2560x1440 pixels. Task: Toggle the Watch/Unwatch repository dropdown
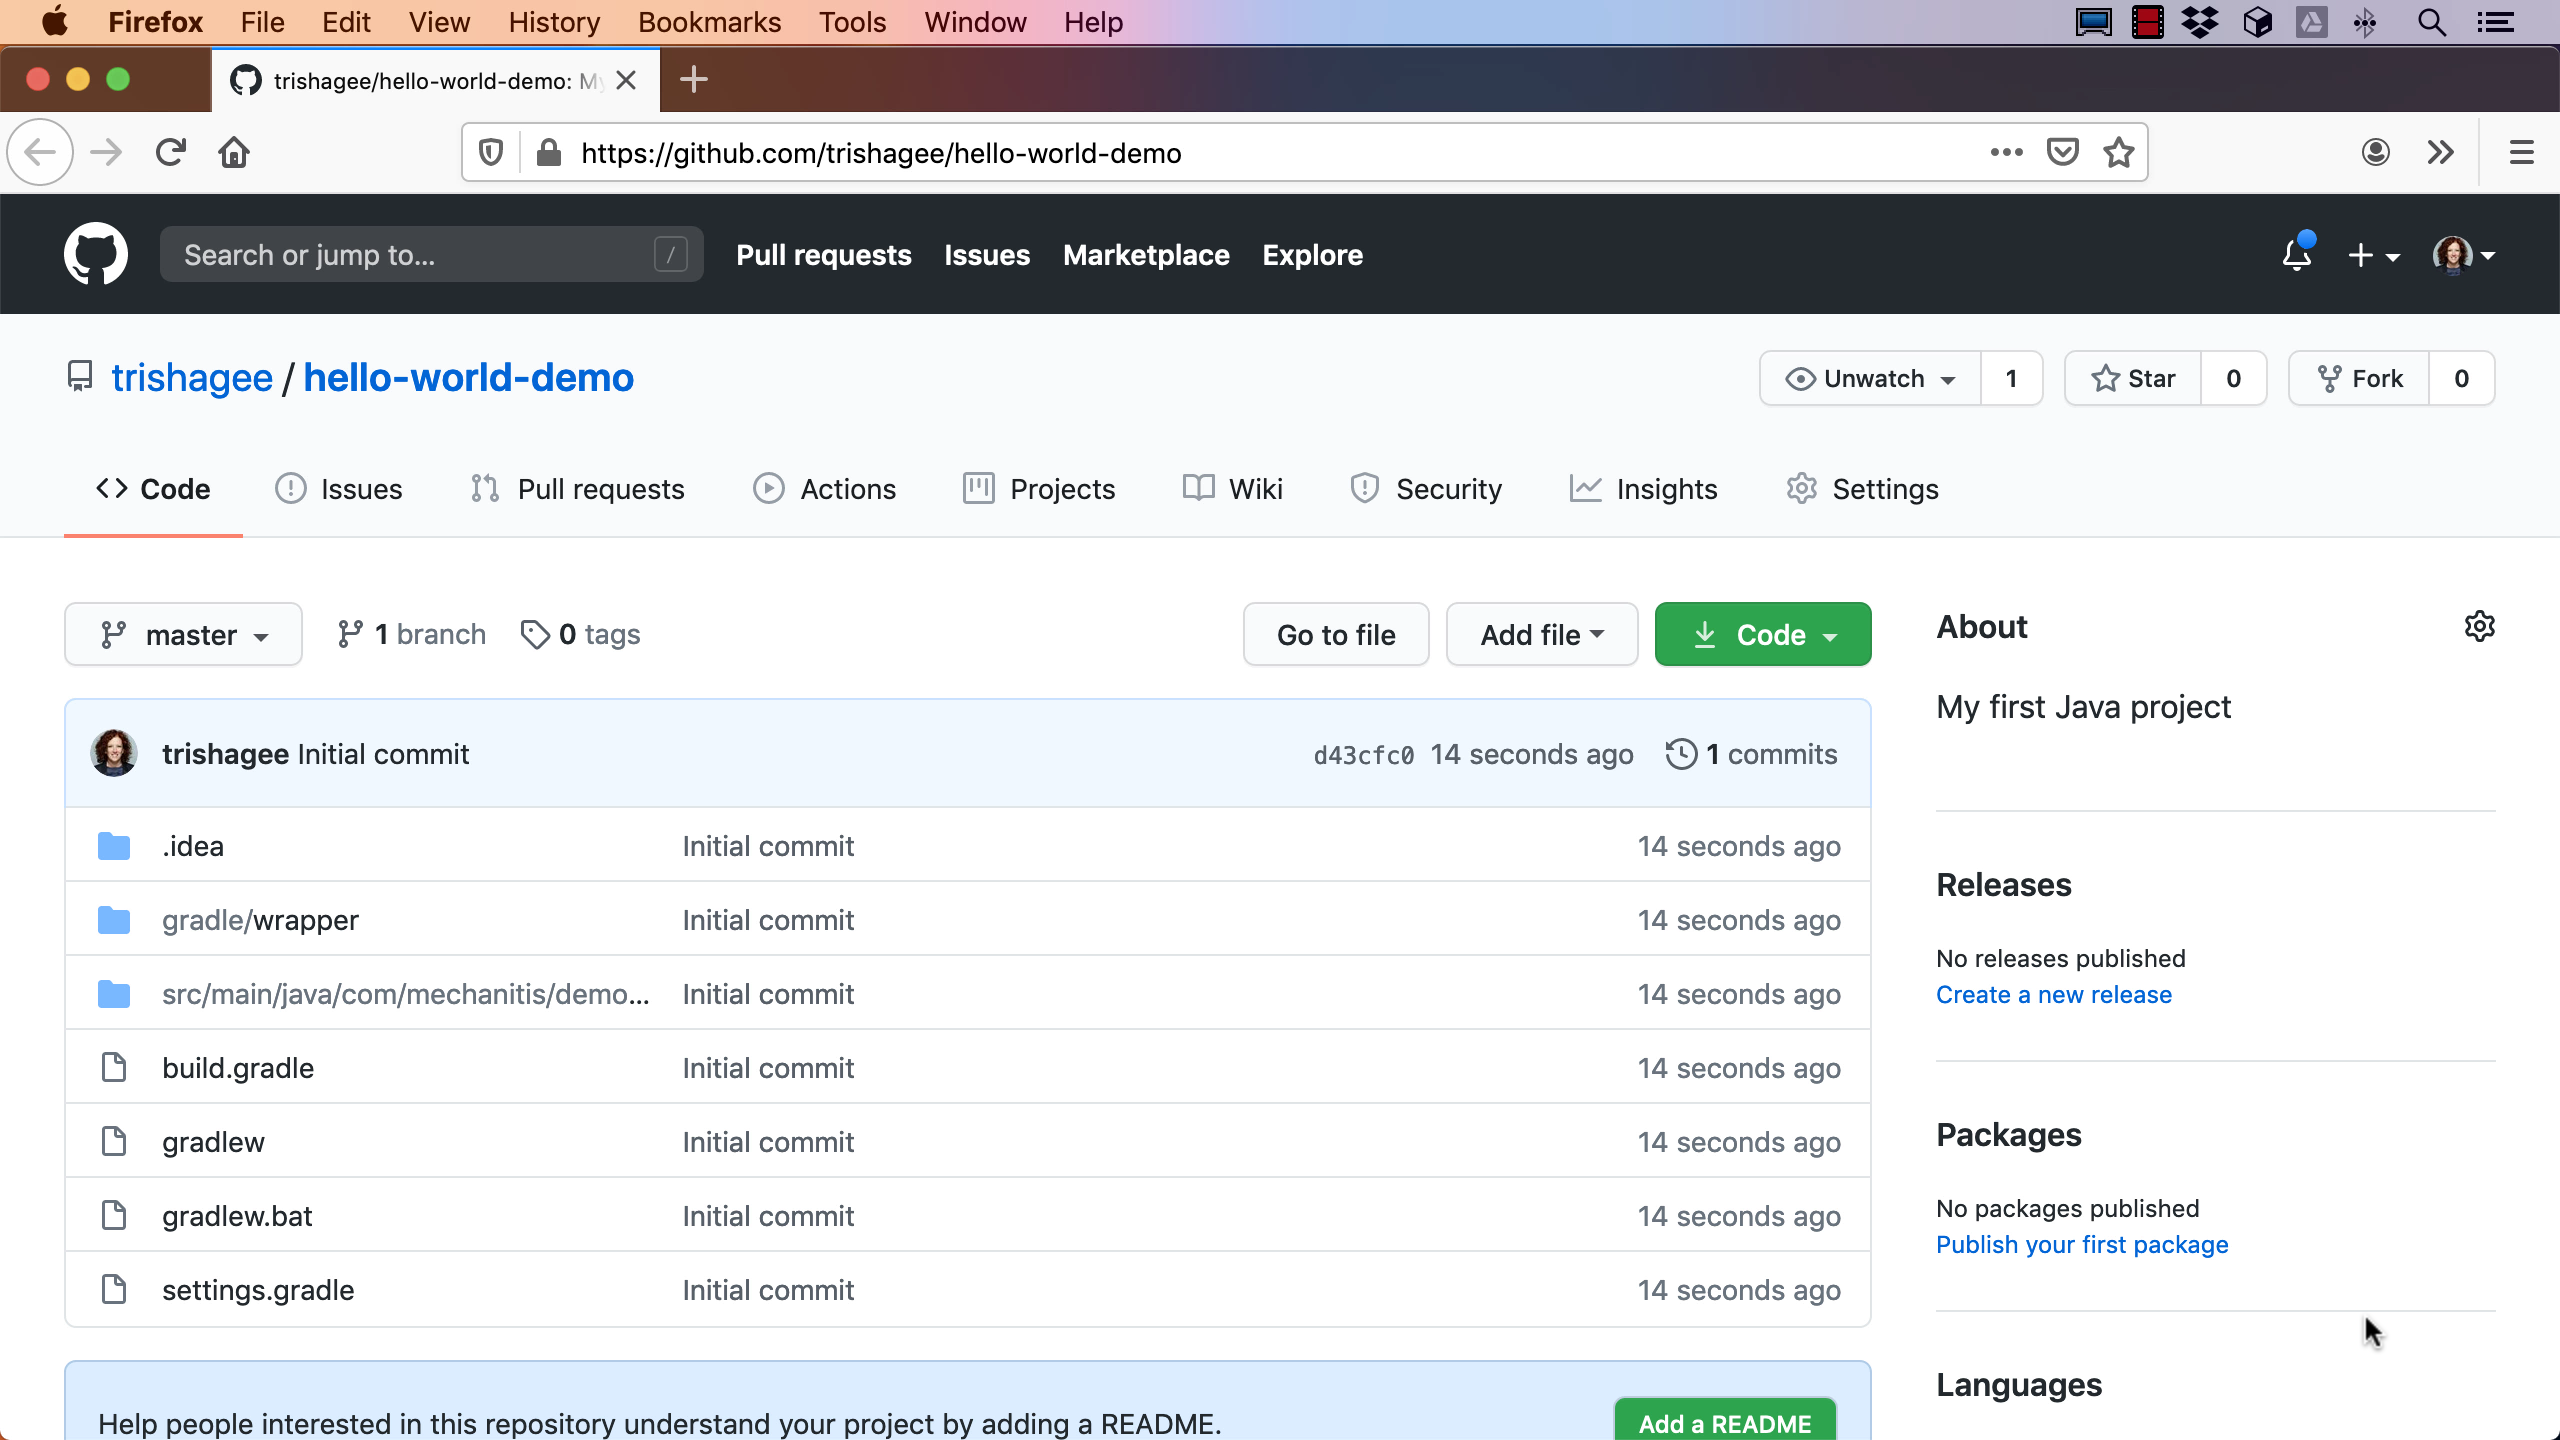point(1869,376)
